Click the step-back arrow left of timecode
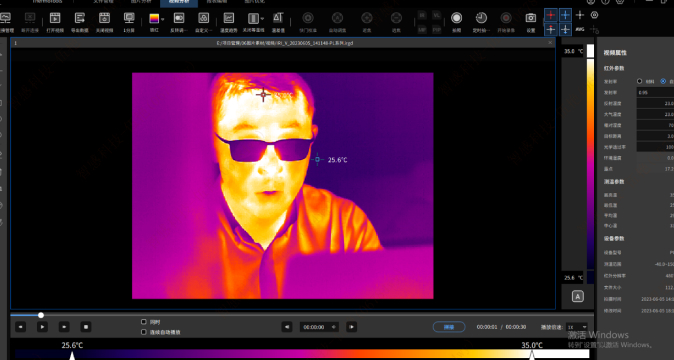This screenshot has width=674, height=360. tap(287, 327)
